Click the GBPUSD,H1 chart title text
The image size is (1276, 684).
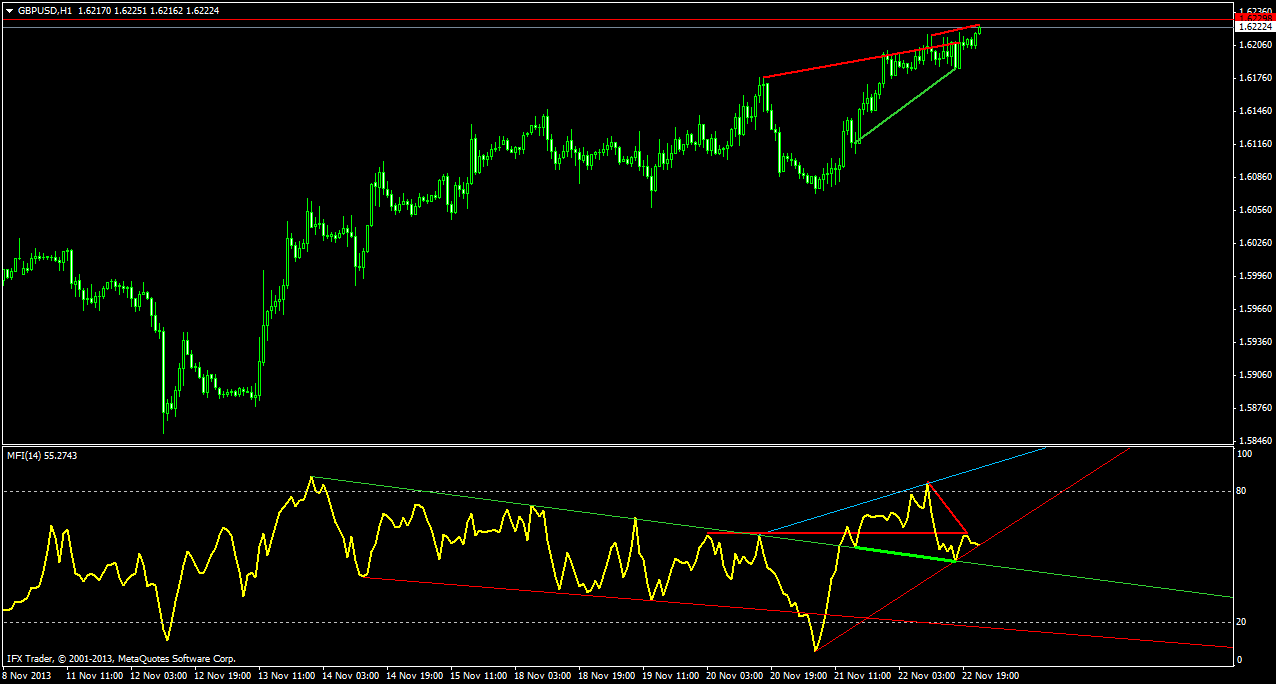pos(44,9)
